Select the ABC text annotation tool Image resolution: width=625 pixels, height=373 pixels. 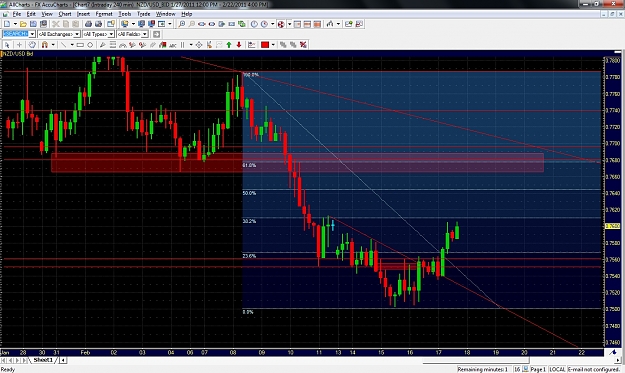pos(173,45)
